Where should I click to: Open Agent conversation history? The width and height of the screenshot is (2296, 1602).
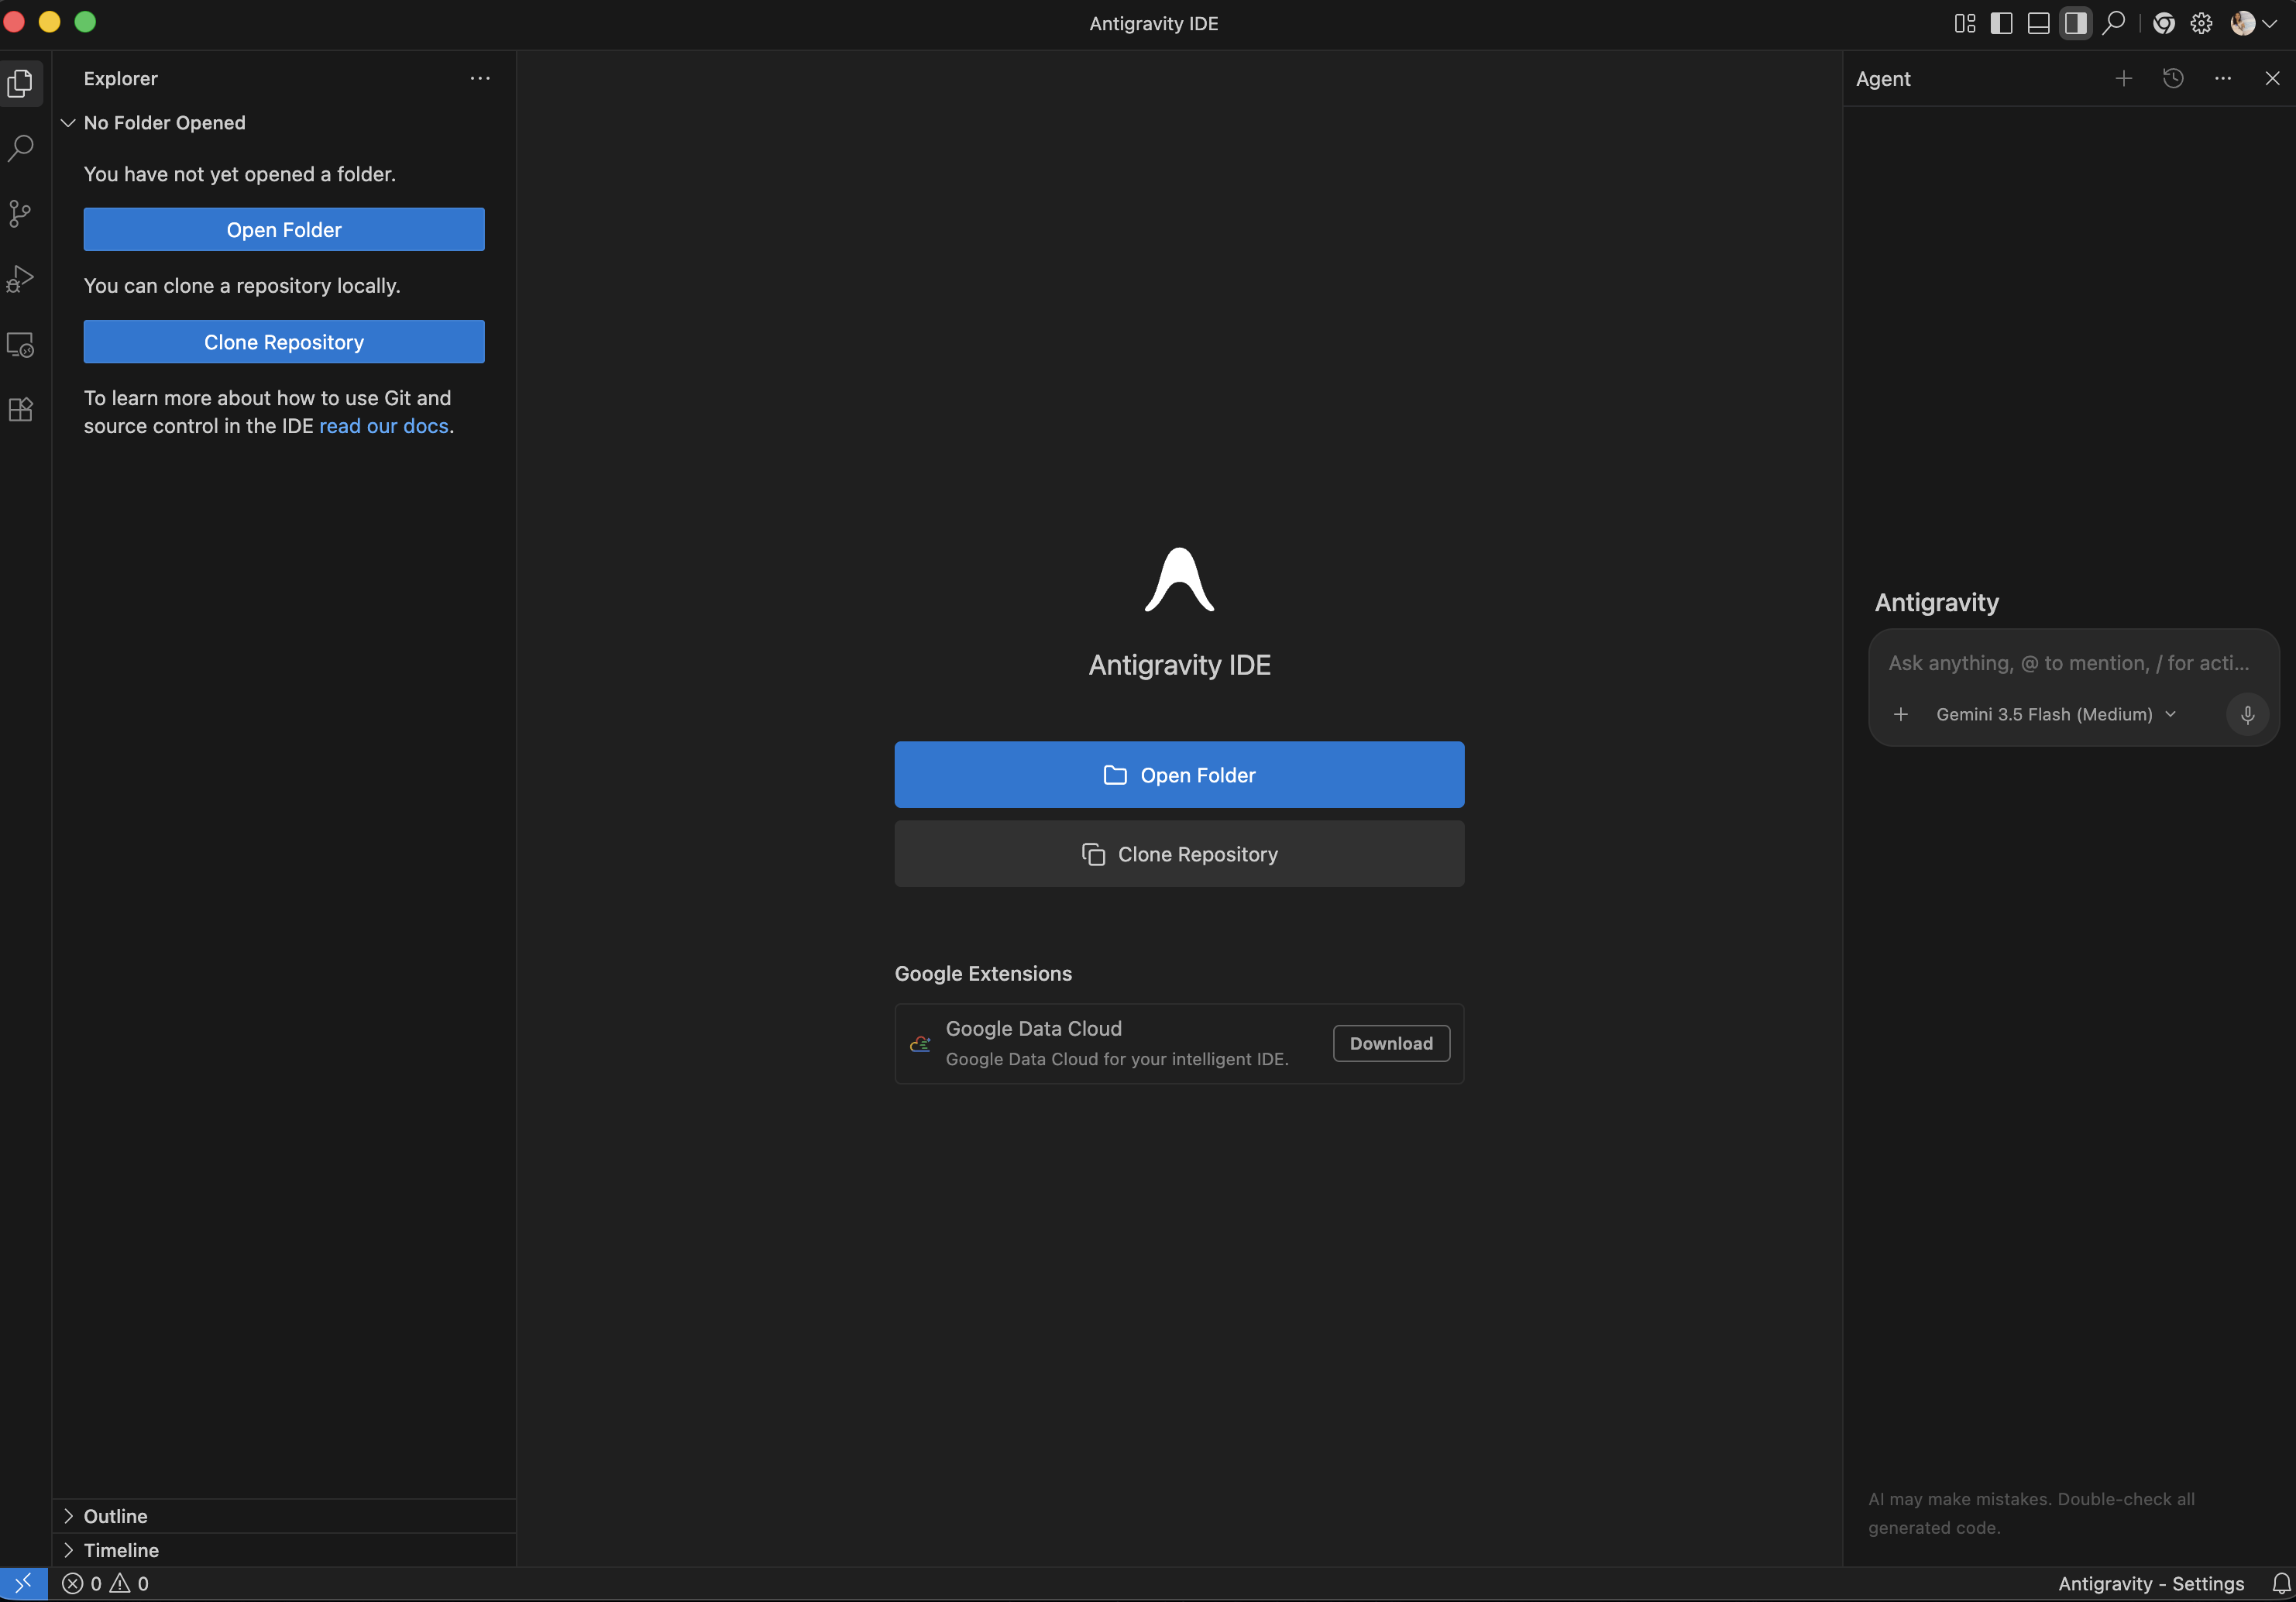(x=2173, y=78)
